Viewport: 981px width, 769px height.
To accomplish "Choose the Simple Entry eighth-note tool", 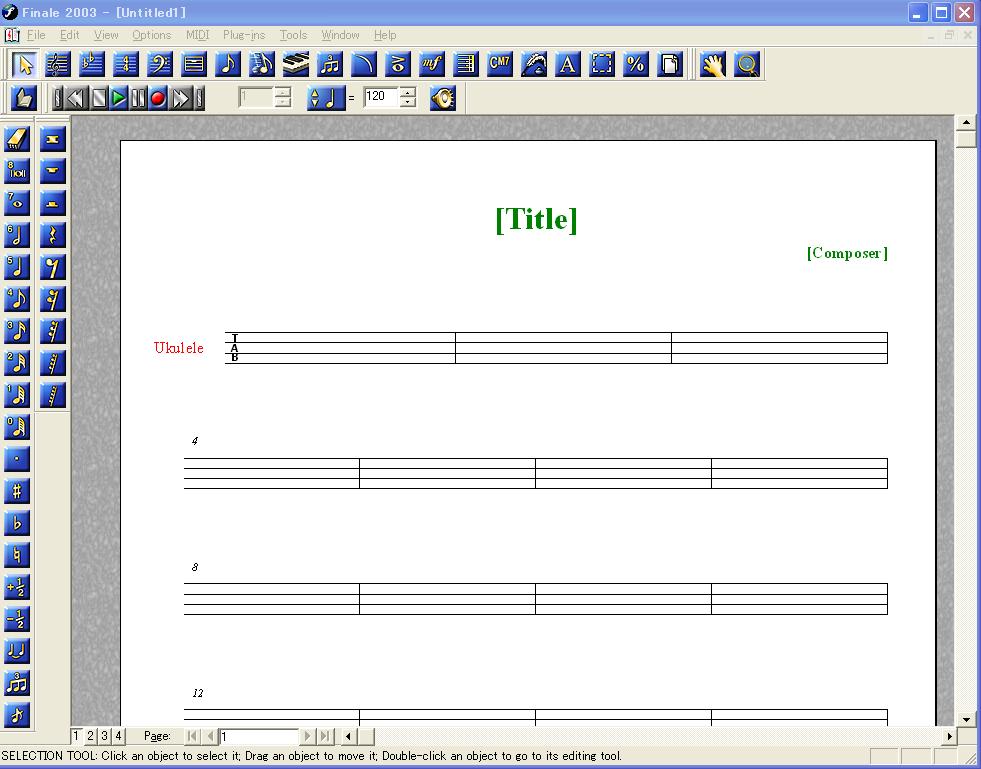I will pos(228,64).
